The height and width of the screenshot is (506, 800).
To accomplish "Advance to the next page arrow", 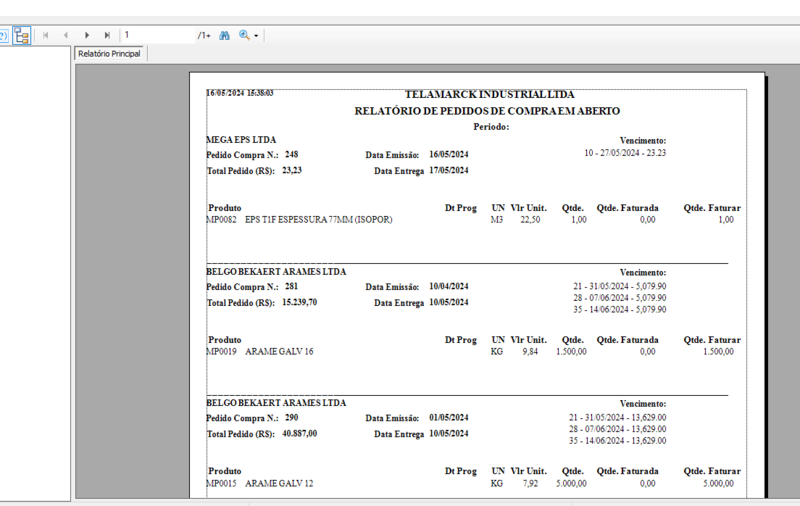I will (87, 35).
